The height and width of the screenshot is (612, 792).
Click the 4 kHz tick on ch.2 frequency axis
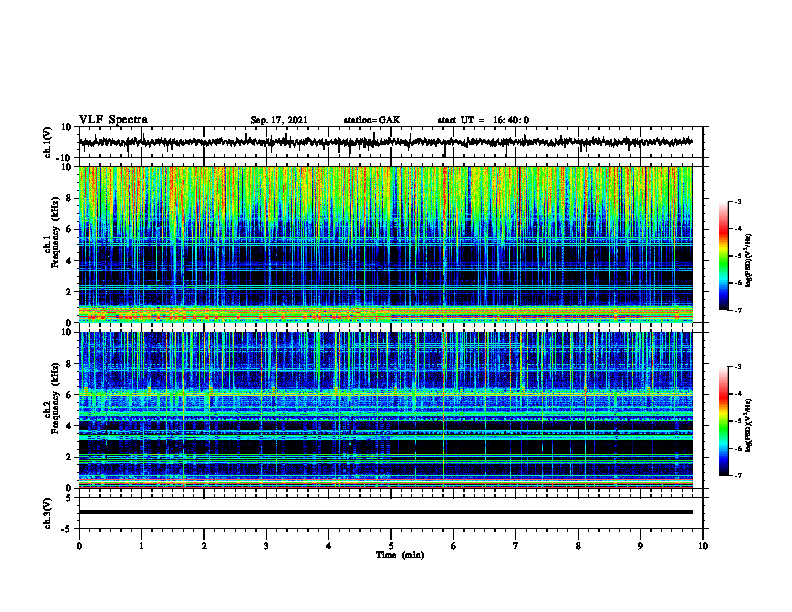[70, 426]
